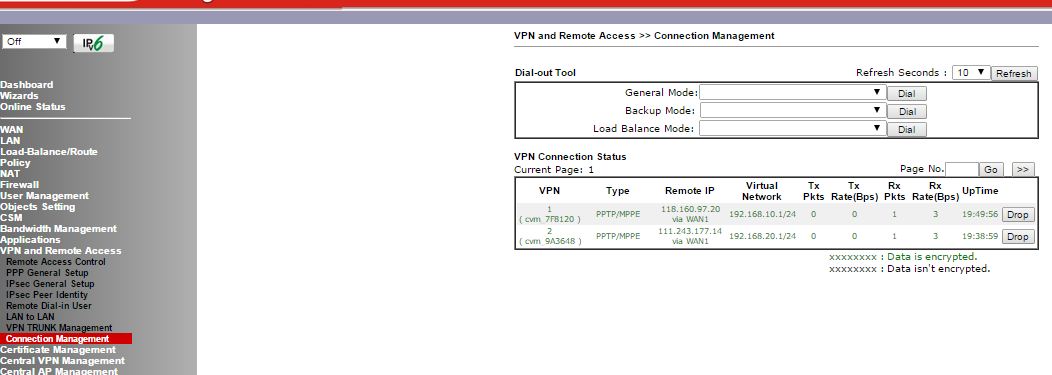Expand the General Mode dropdown
Image resolution: width=1052 pixels, height=375 pixels.
click(792, 93)
